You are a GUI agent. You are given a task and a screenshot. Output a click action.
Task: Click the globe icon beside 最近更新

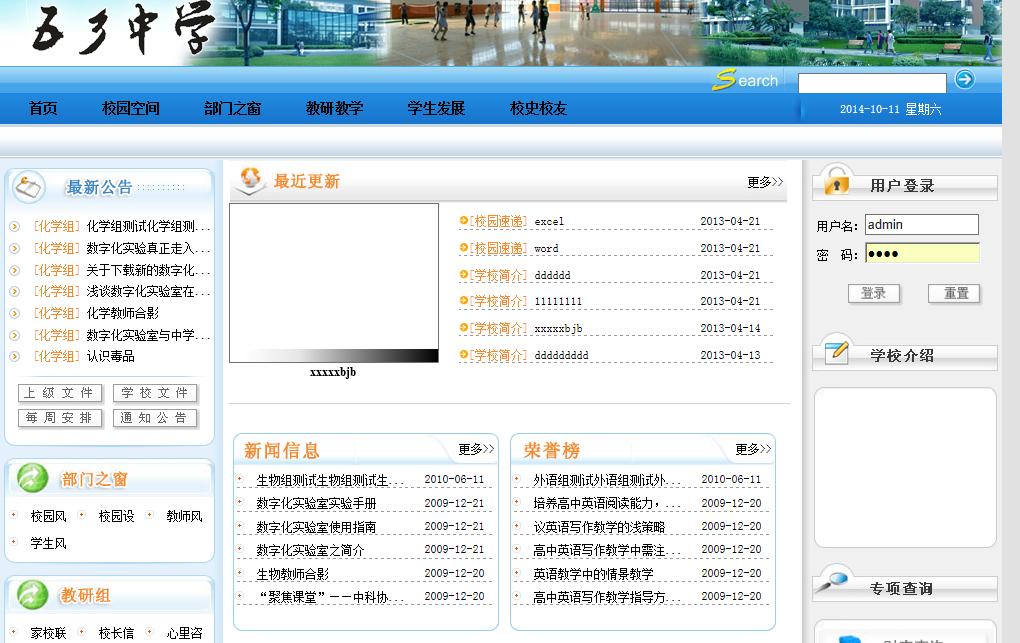tap(248, 181)
